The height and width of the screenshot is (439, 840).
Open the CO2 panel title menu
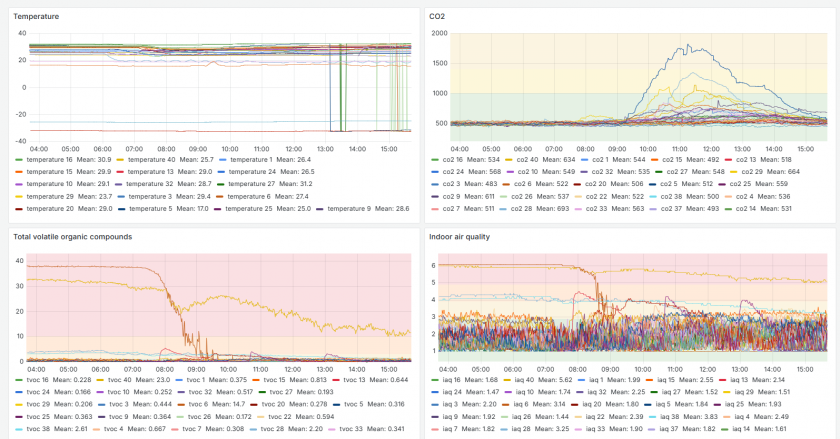[437, 17]
